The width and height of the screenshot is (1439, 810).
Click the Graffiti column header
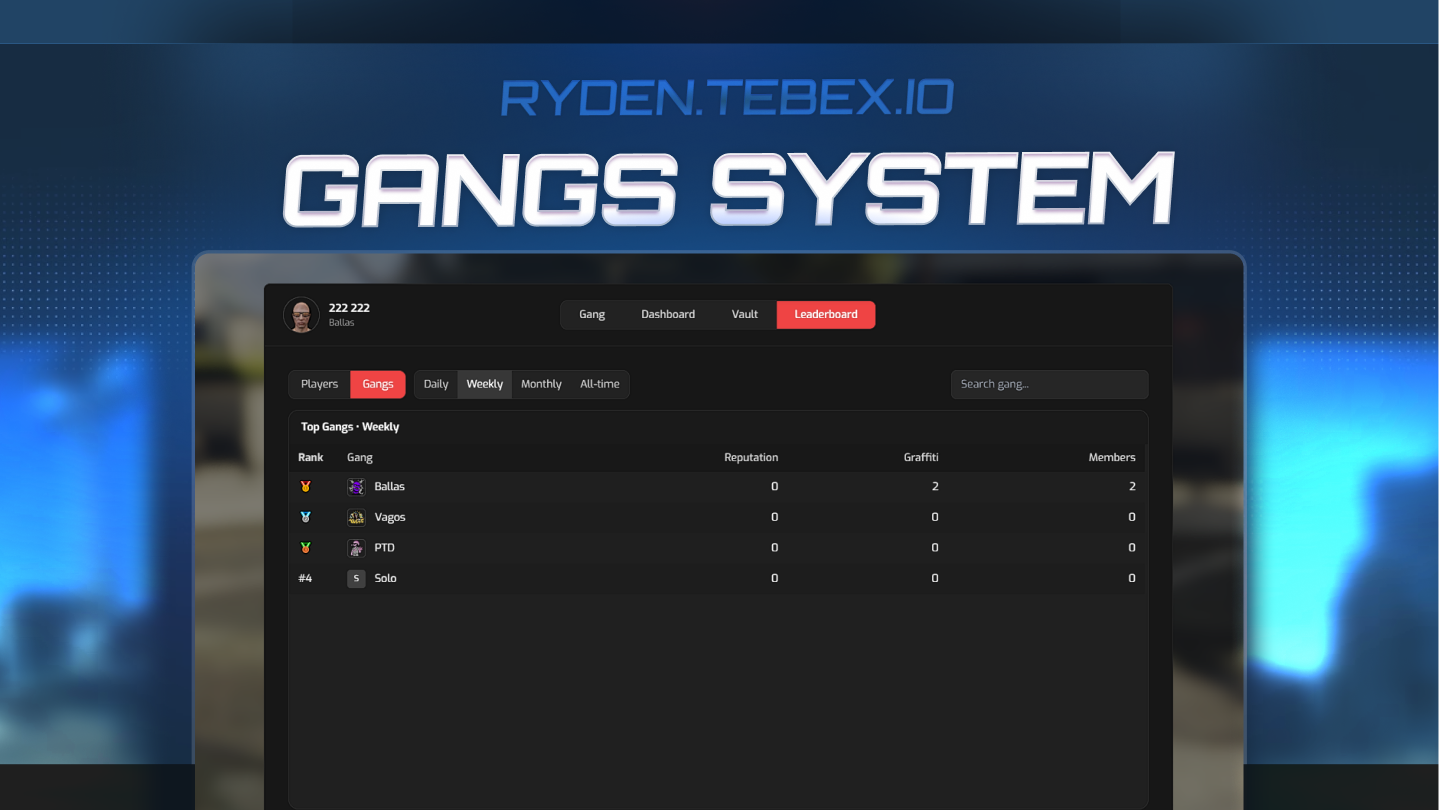[921, 457]
